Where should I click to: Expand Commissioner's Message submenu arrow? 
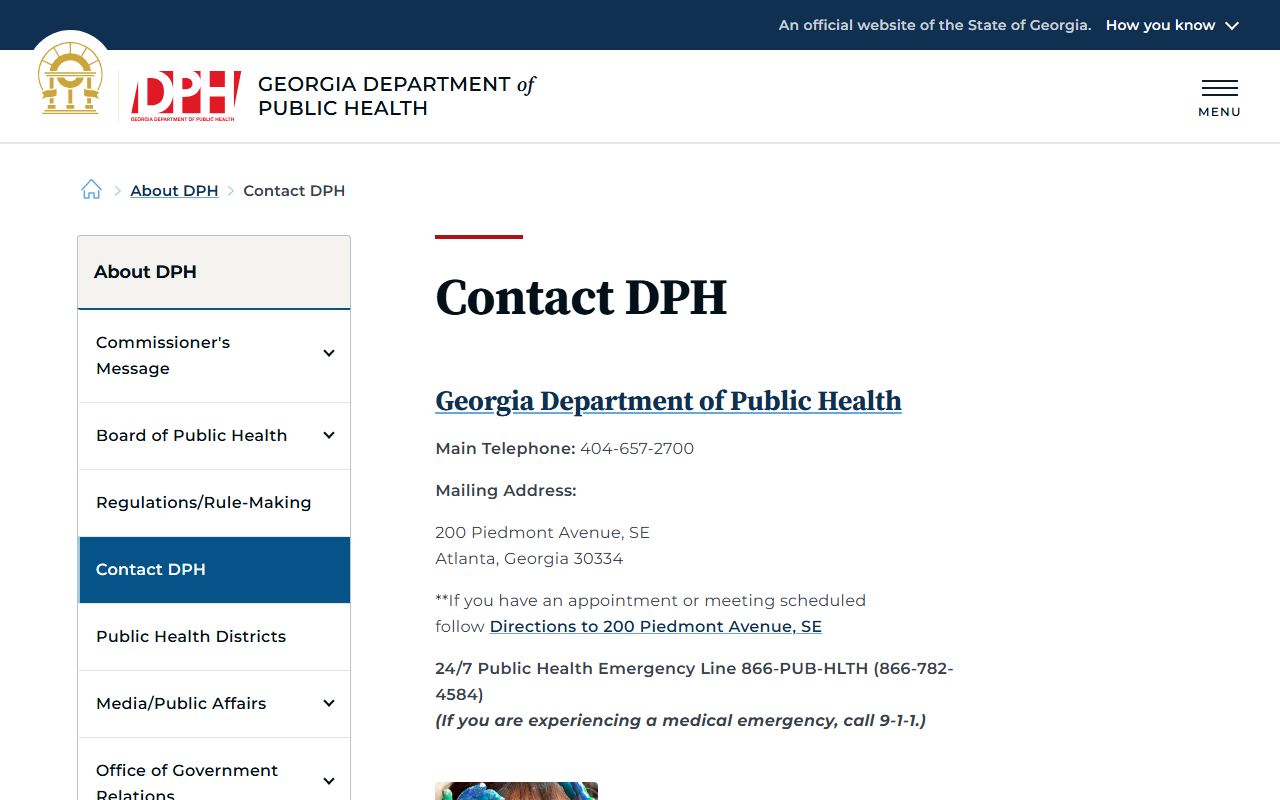point(328,353)
